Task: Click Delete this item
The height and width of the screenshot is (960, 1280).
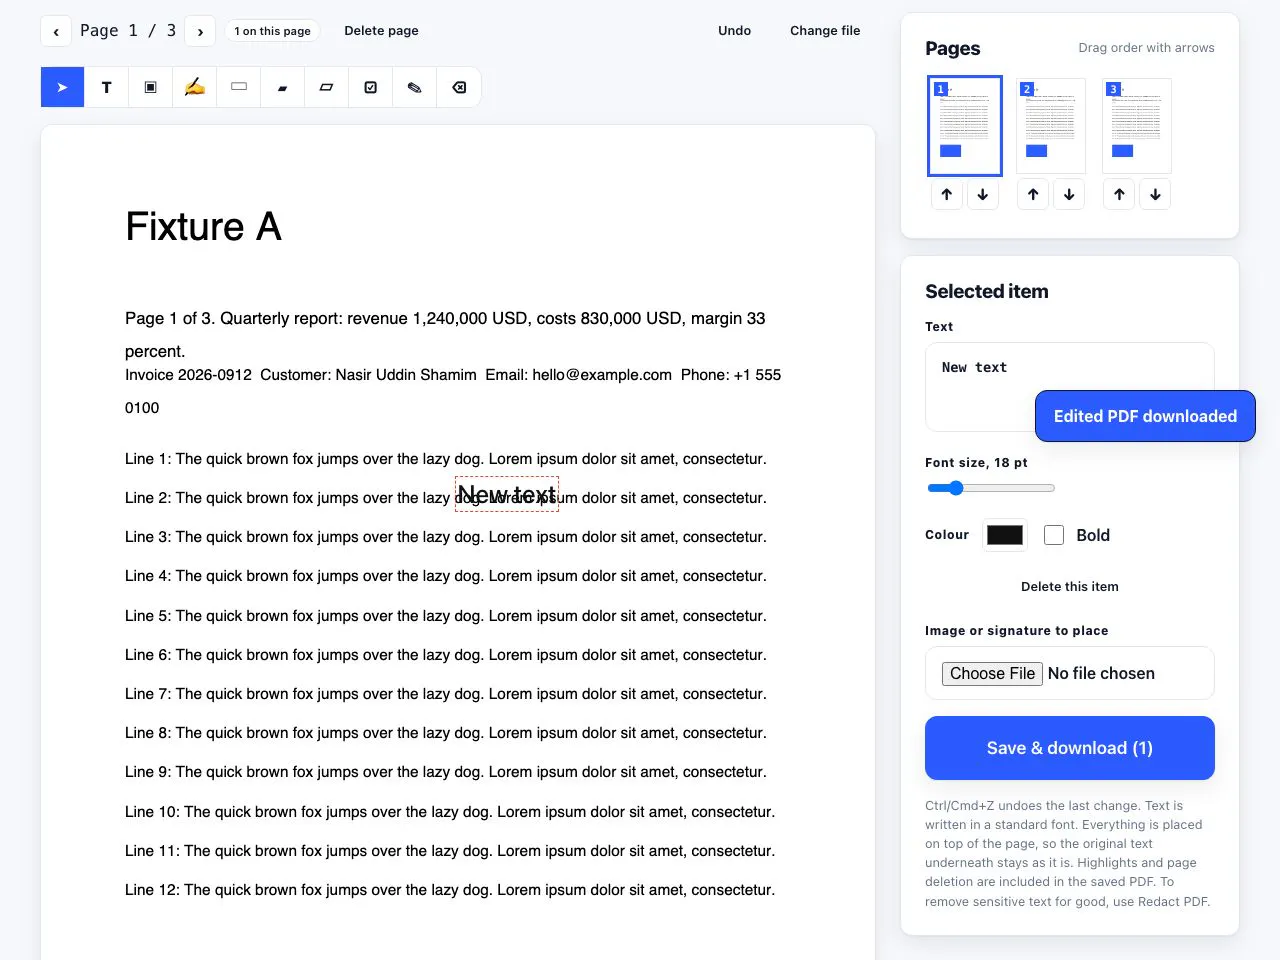Action: pos(1070,587)
